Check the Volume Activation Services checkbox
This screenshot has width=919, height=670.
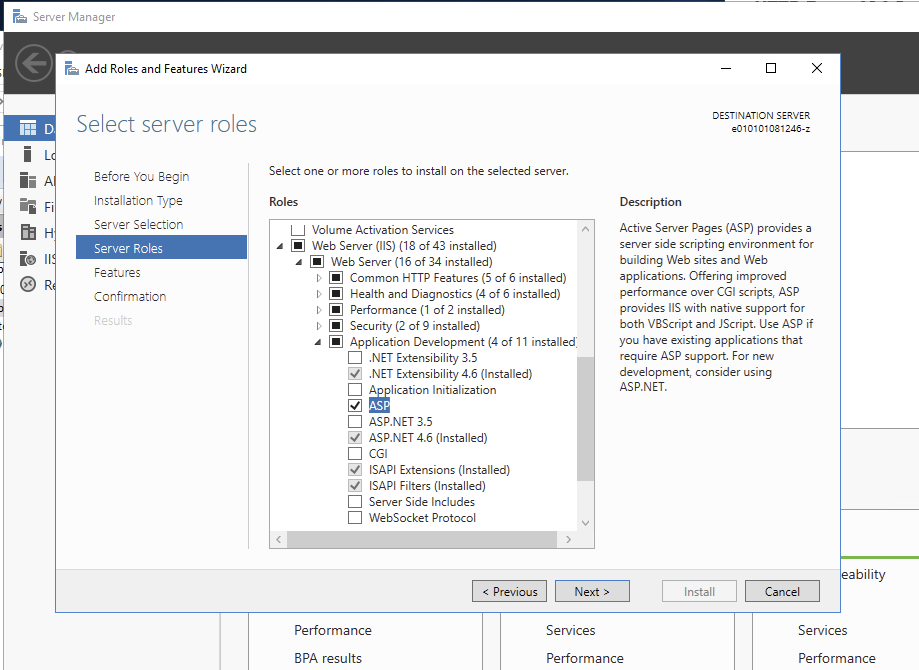(298, 229)
